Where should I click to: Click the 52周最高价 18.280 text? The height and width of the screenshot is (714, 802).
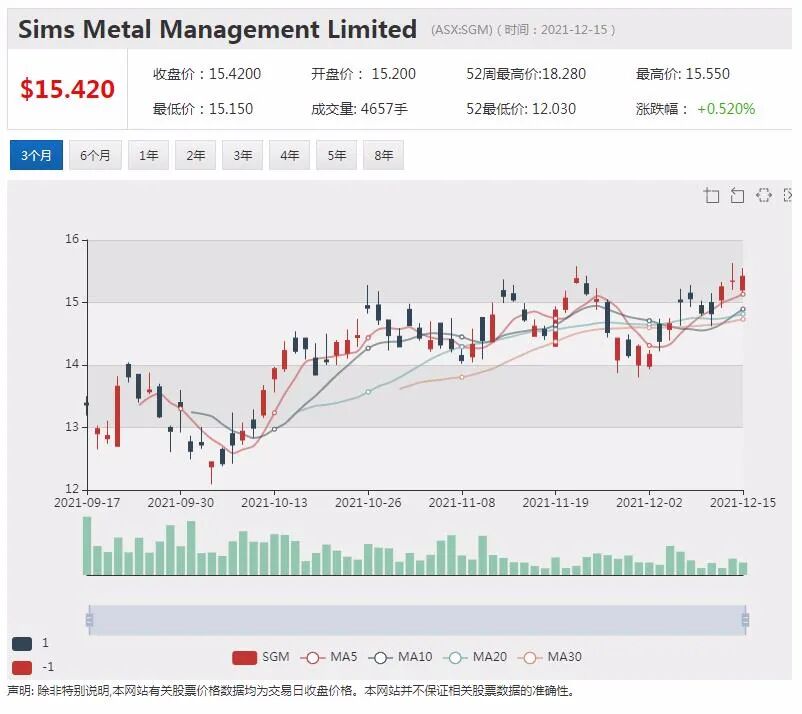(526, 74)
